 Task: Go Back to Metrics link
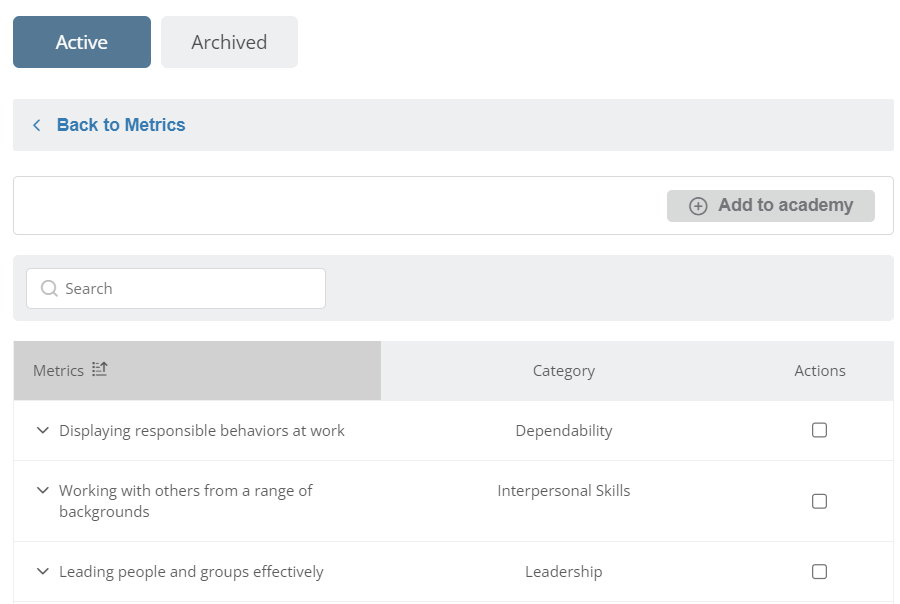click(121, 125)
